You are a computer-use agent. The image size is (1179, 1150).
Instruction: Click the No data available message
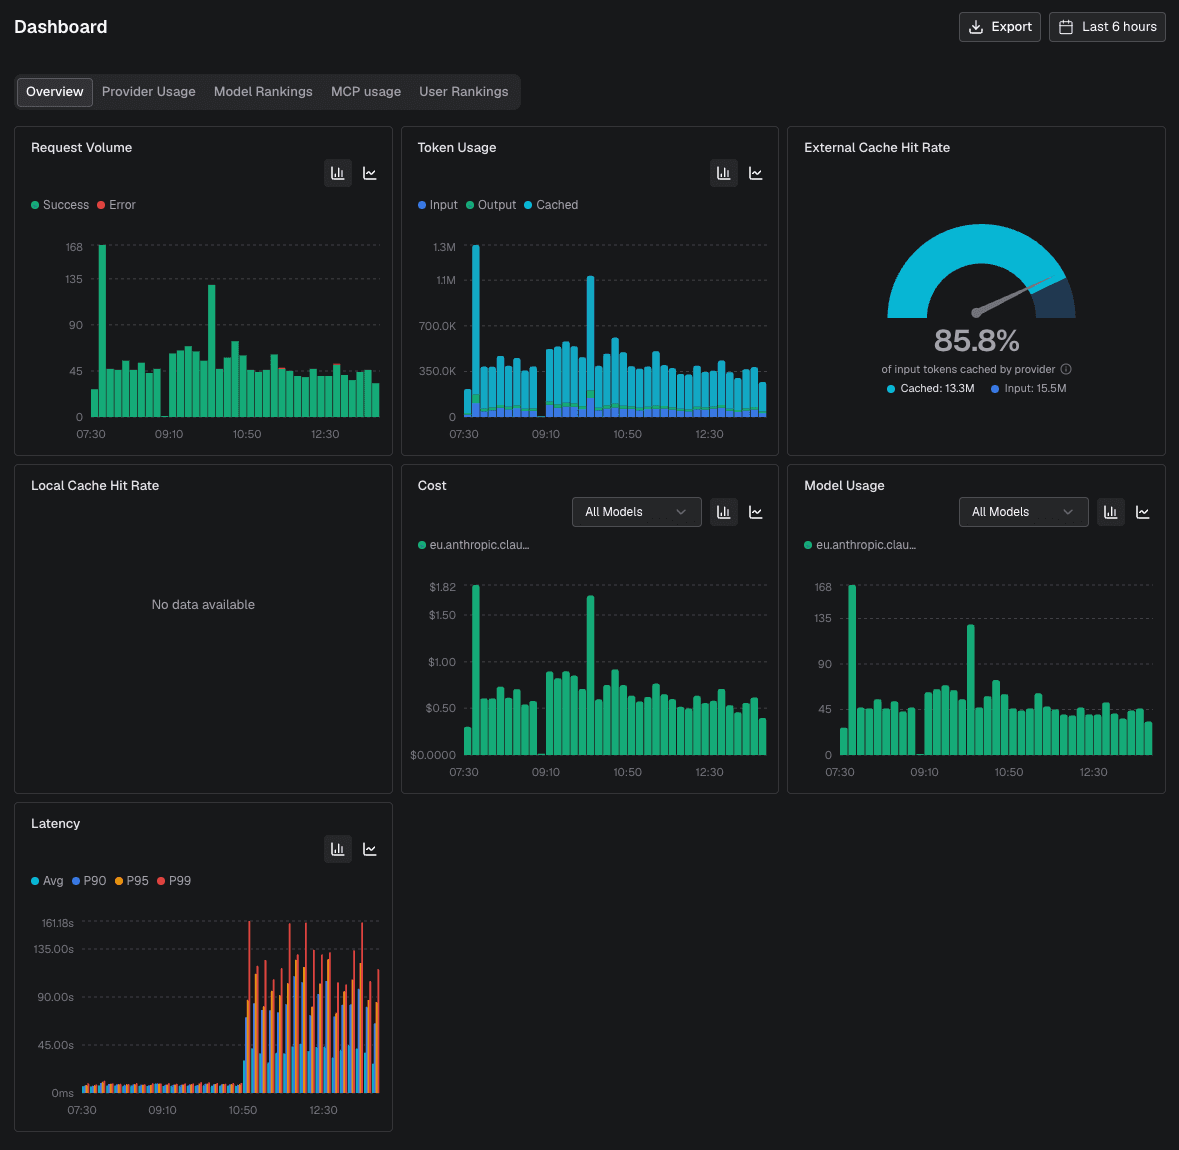pyautogui.click(x=203, y=605)
